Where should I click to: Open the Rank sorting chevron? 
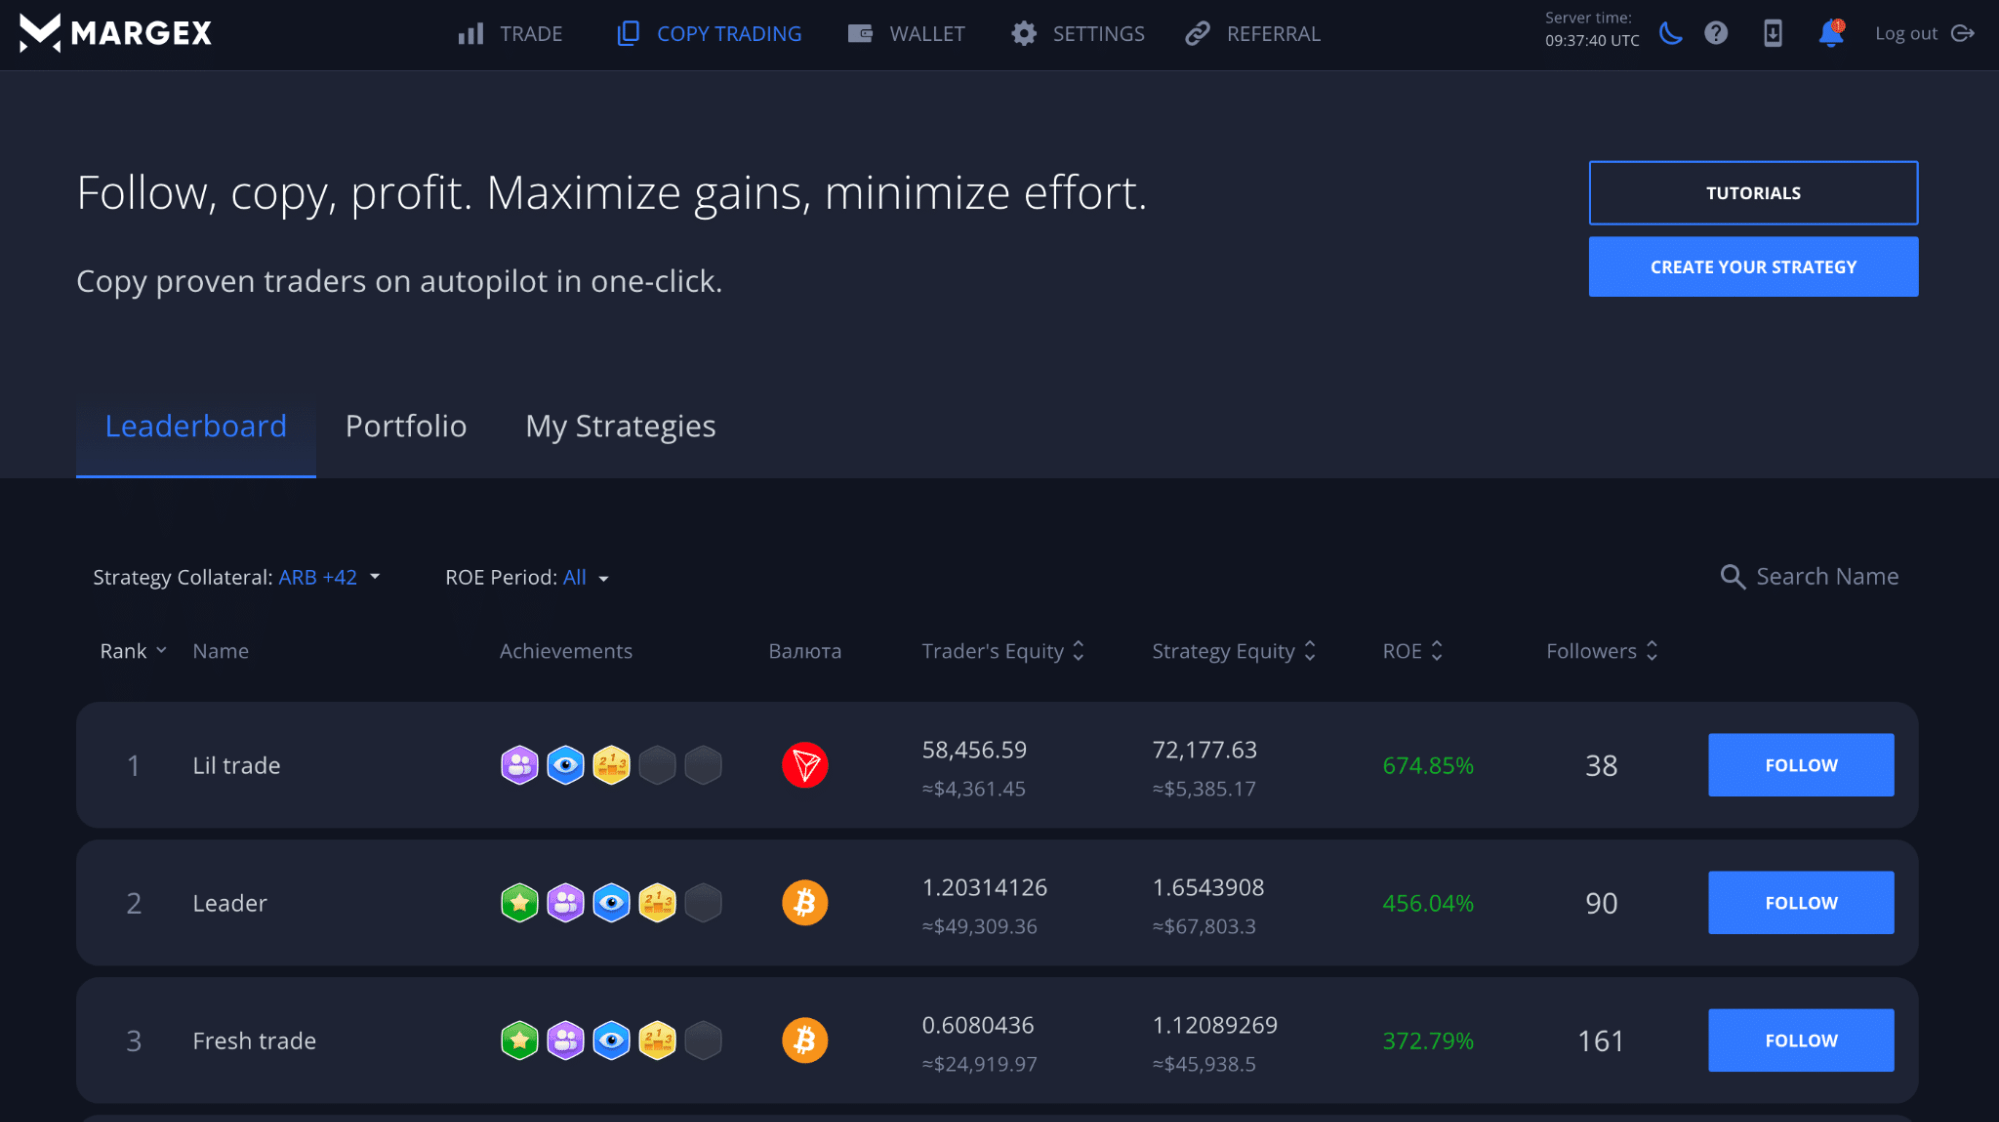point(160,651)
